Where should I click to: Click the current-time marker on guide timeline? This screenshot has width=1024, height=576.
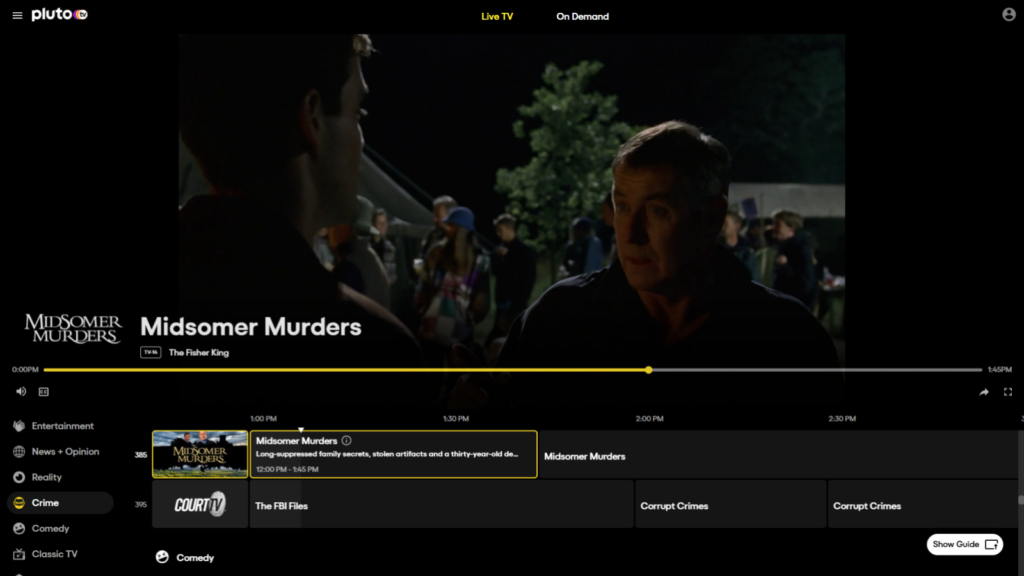click(301, 429)
